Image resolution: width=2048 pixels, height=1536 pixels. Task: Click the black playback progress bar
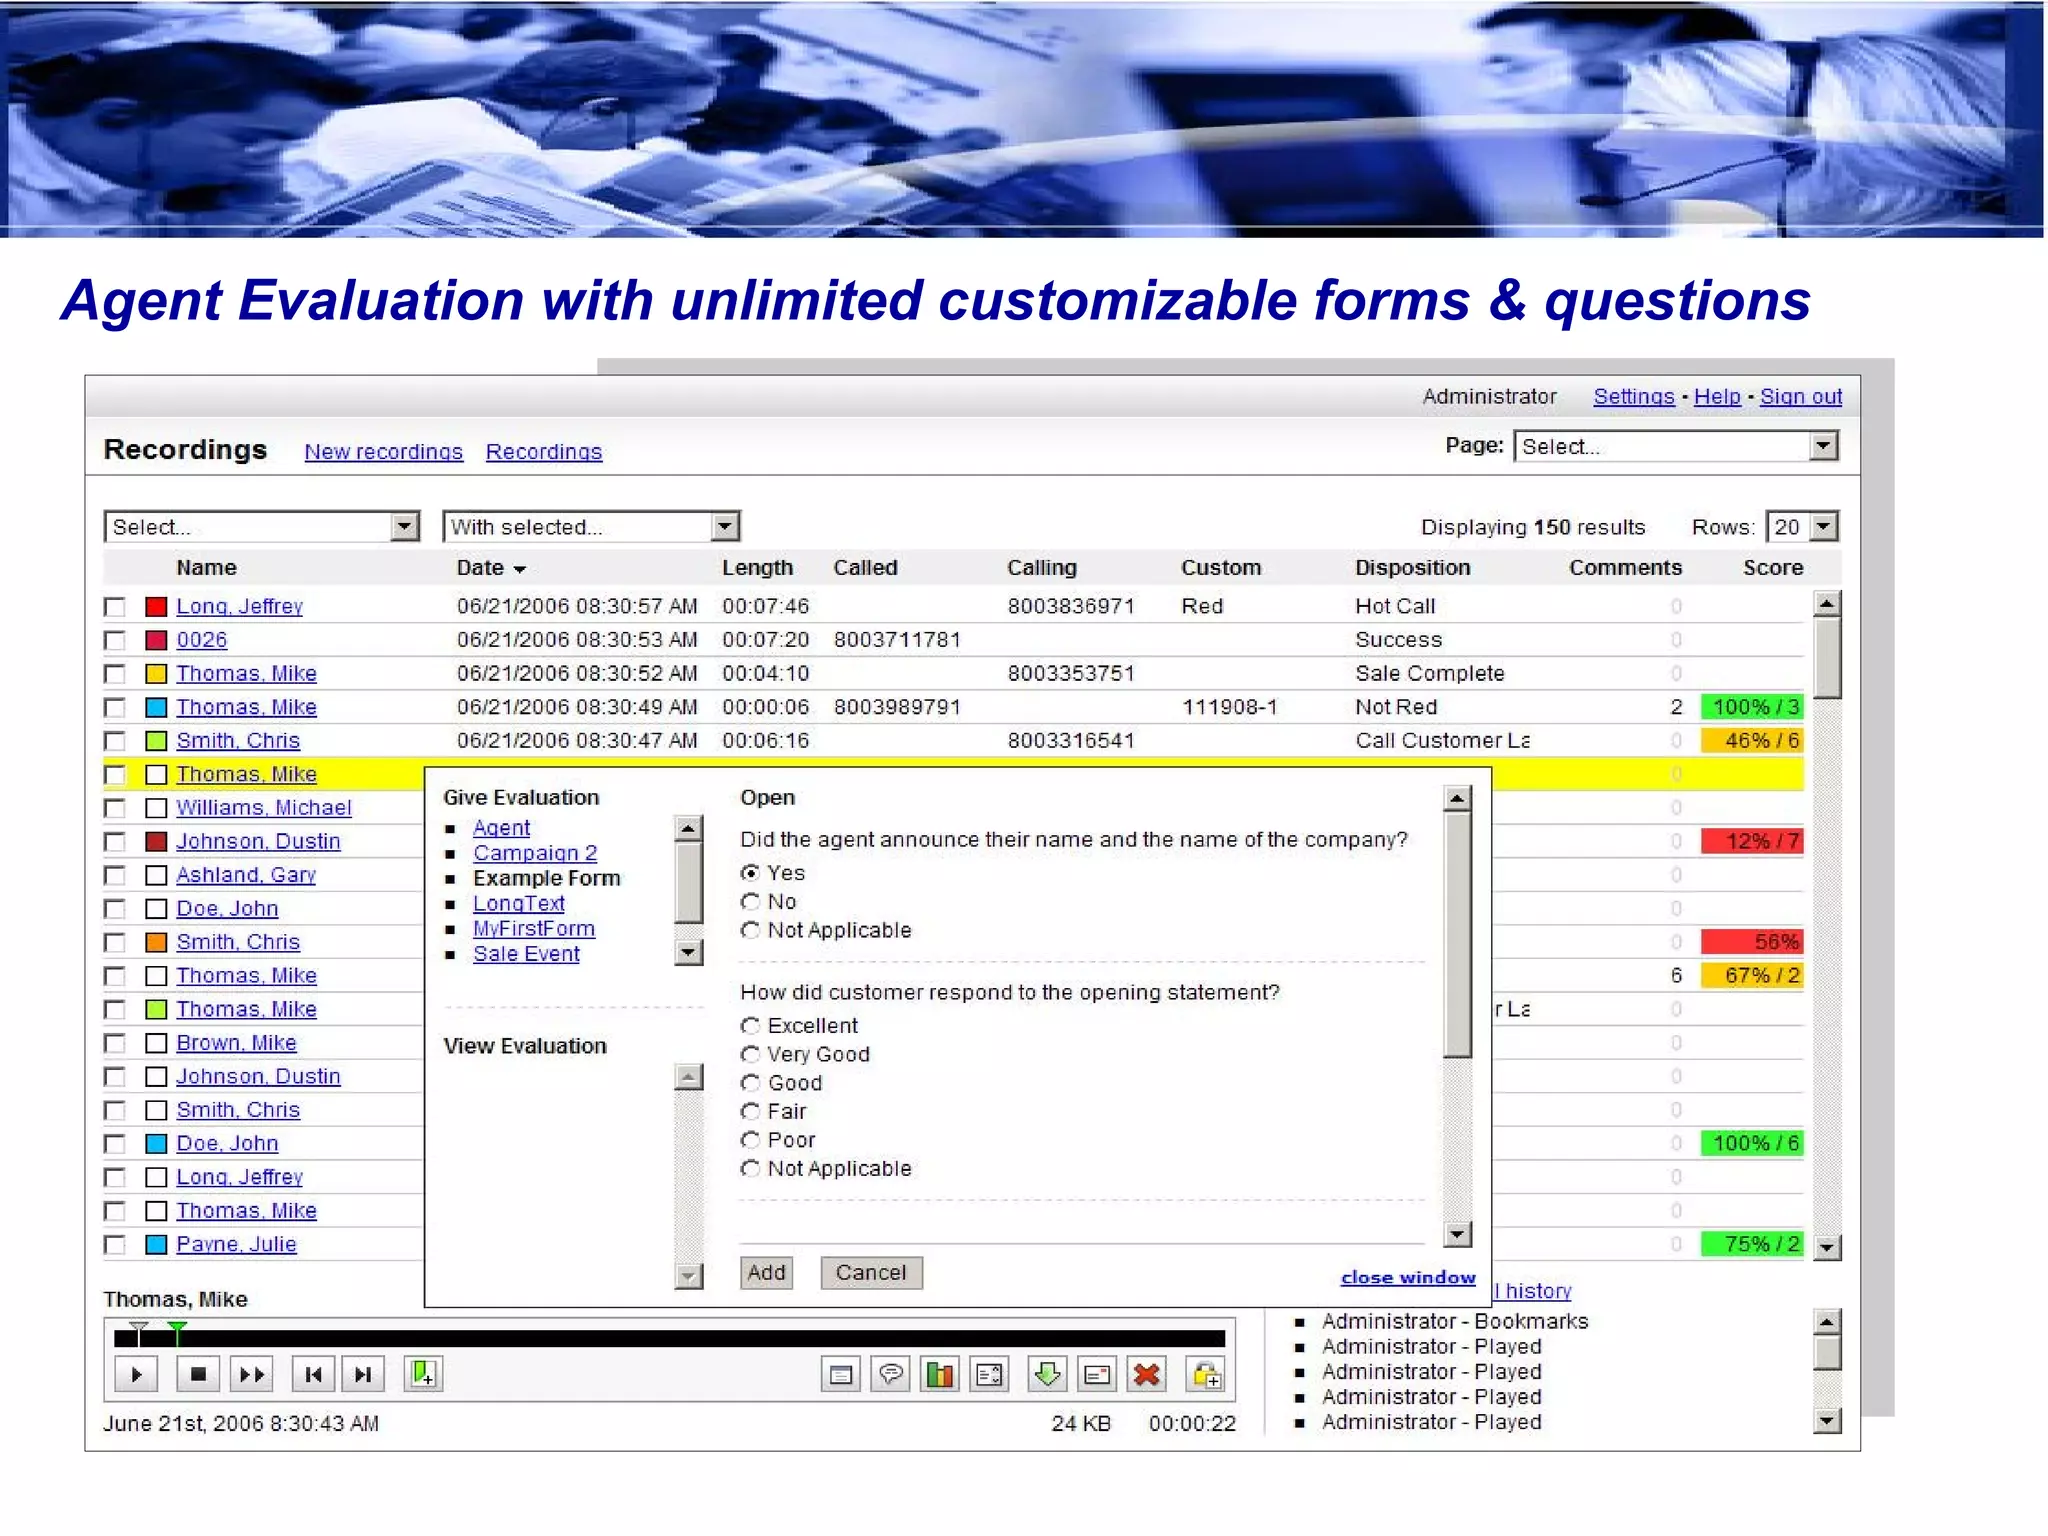pos(669,1339)
